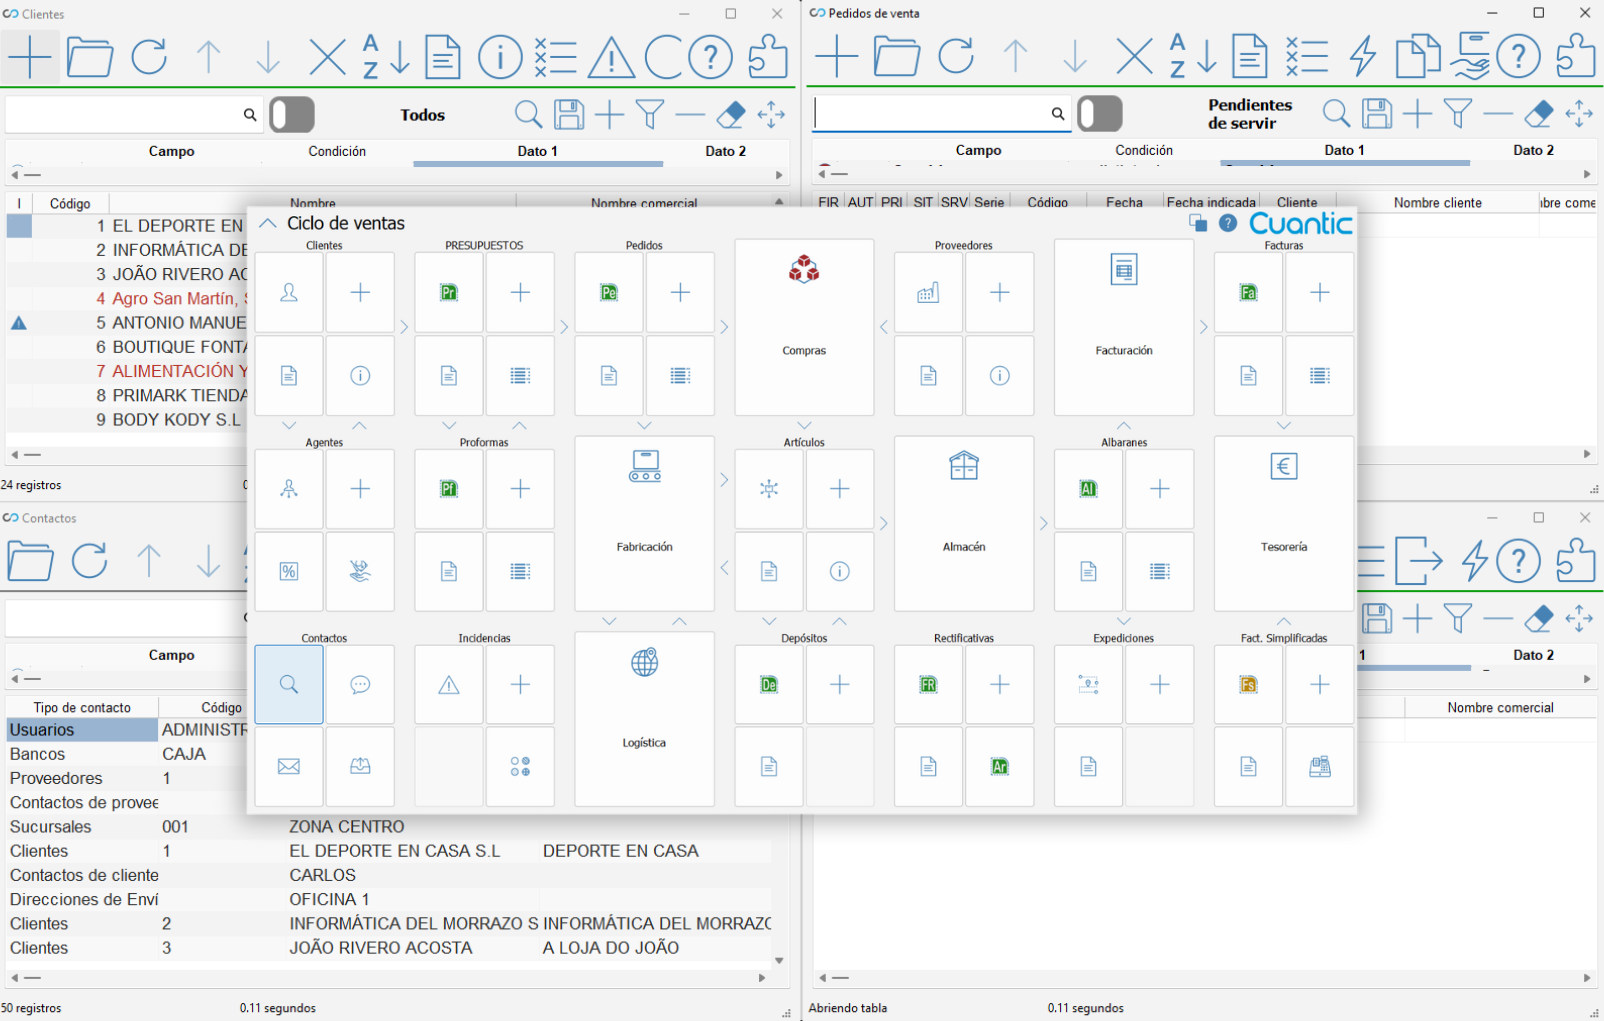1604x1021 pixels.
Task: Click the Contactos search magnifier tile
Action: [289, 684]
